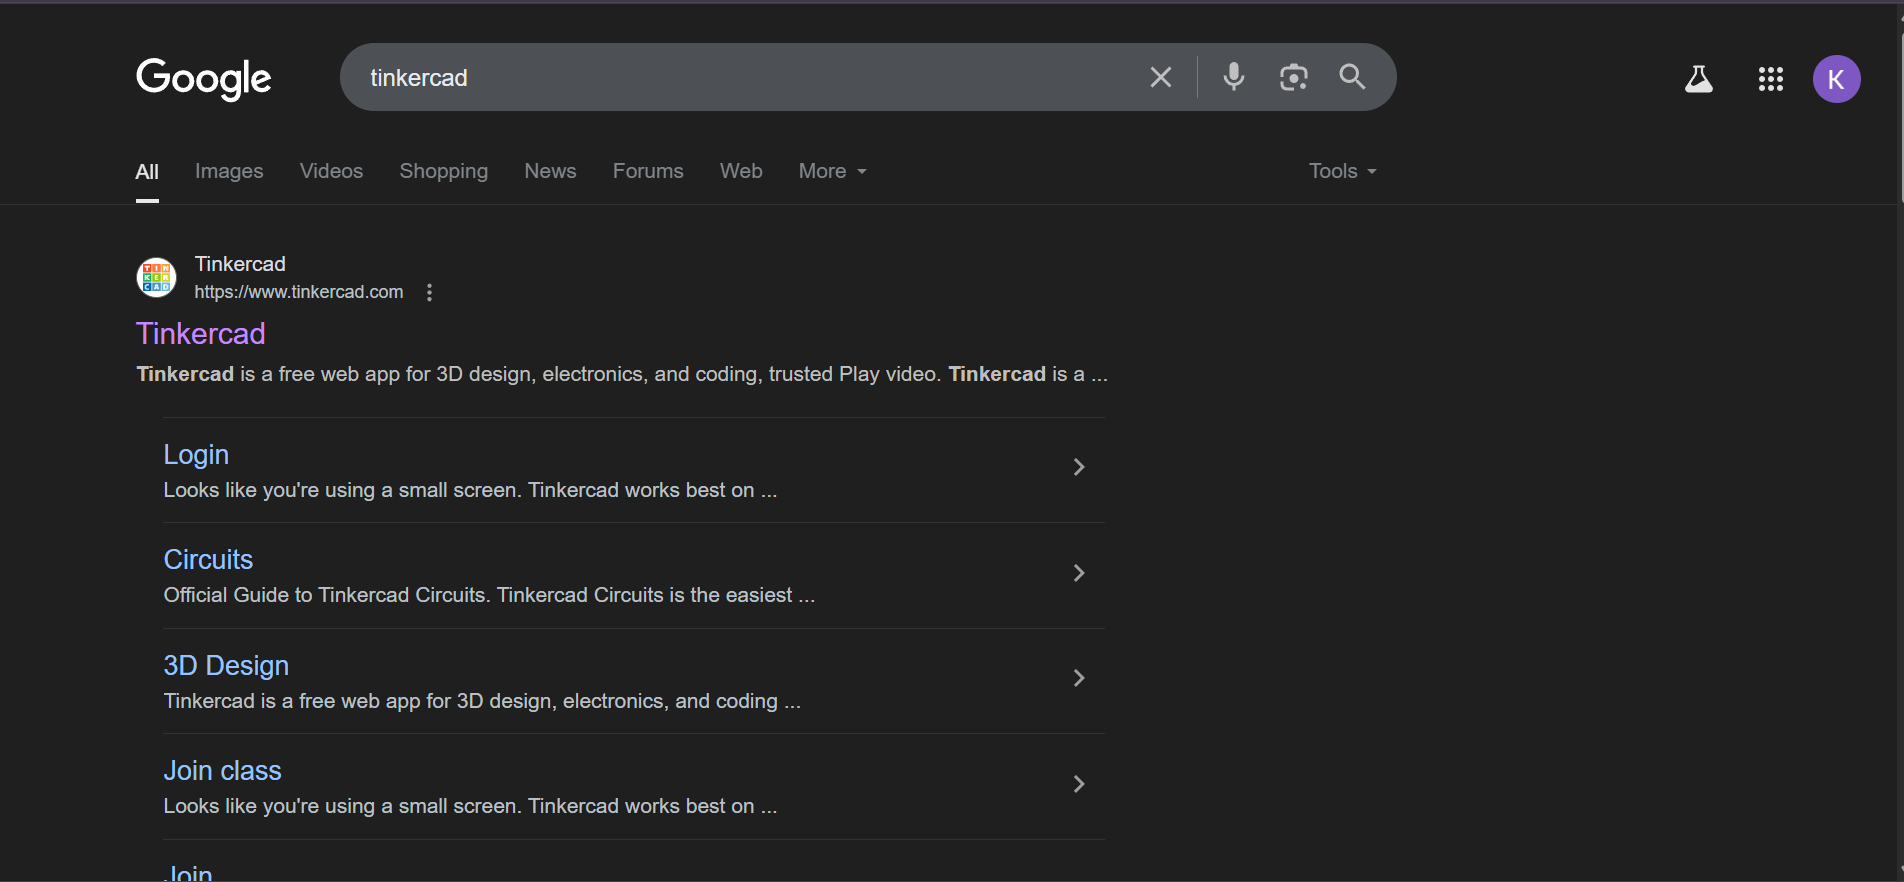Start voice search with microphone icon
The width and height of the screenshot is (1904, 882).
pos(1234,77)
